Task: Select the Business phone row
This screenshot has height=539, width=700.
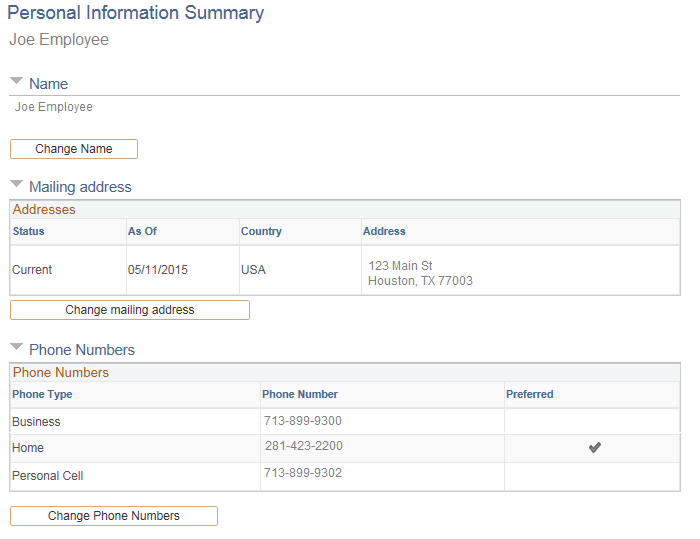Action: click(36, 422)
